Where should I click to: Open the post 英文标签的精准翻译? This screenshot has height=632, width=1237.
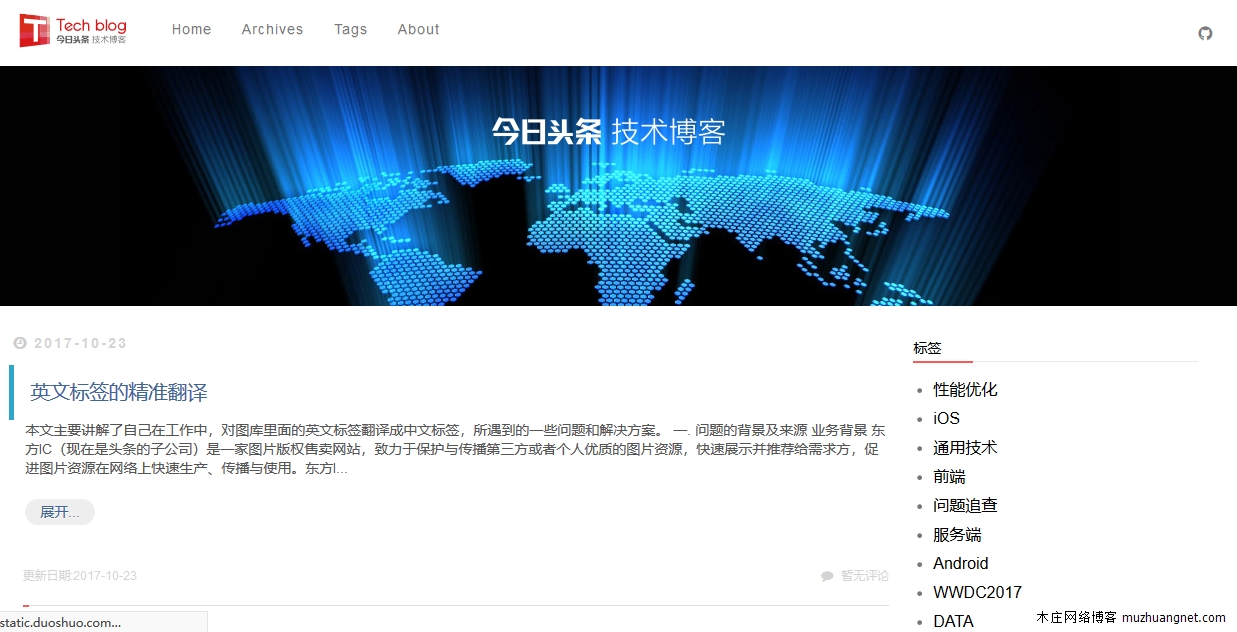(x=117, y=394)
